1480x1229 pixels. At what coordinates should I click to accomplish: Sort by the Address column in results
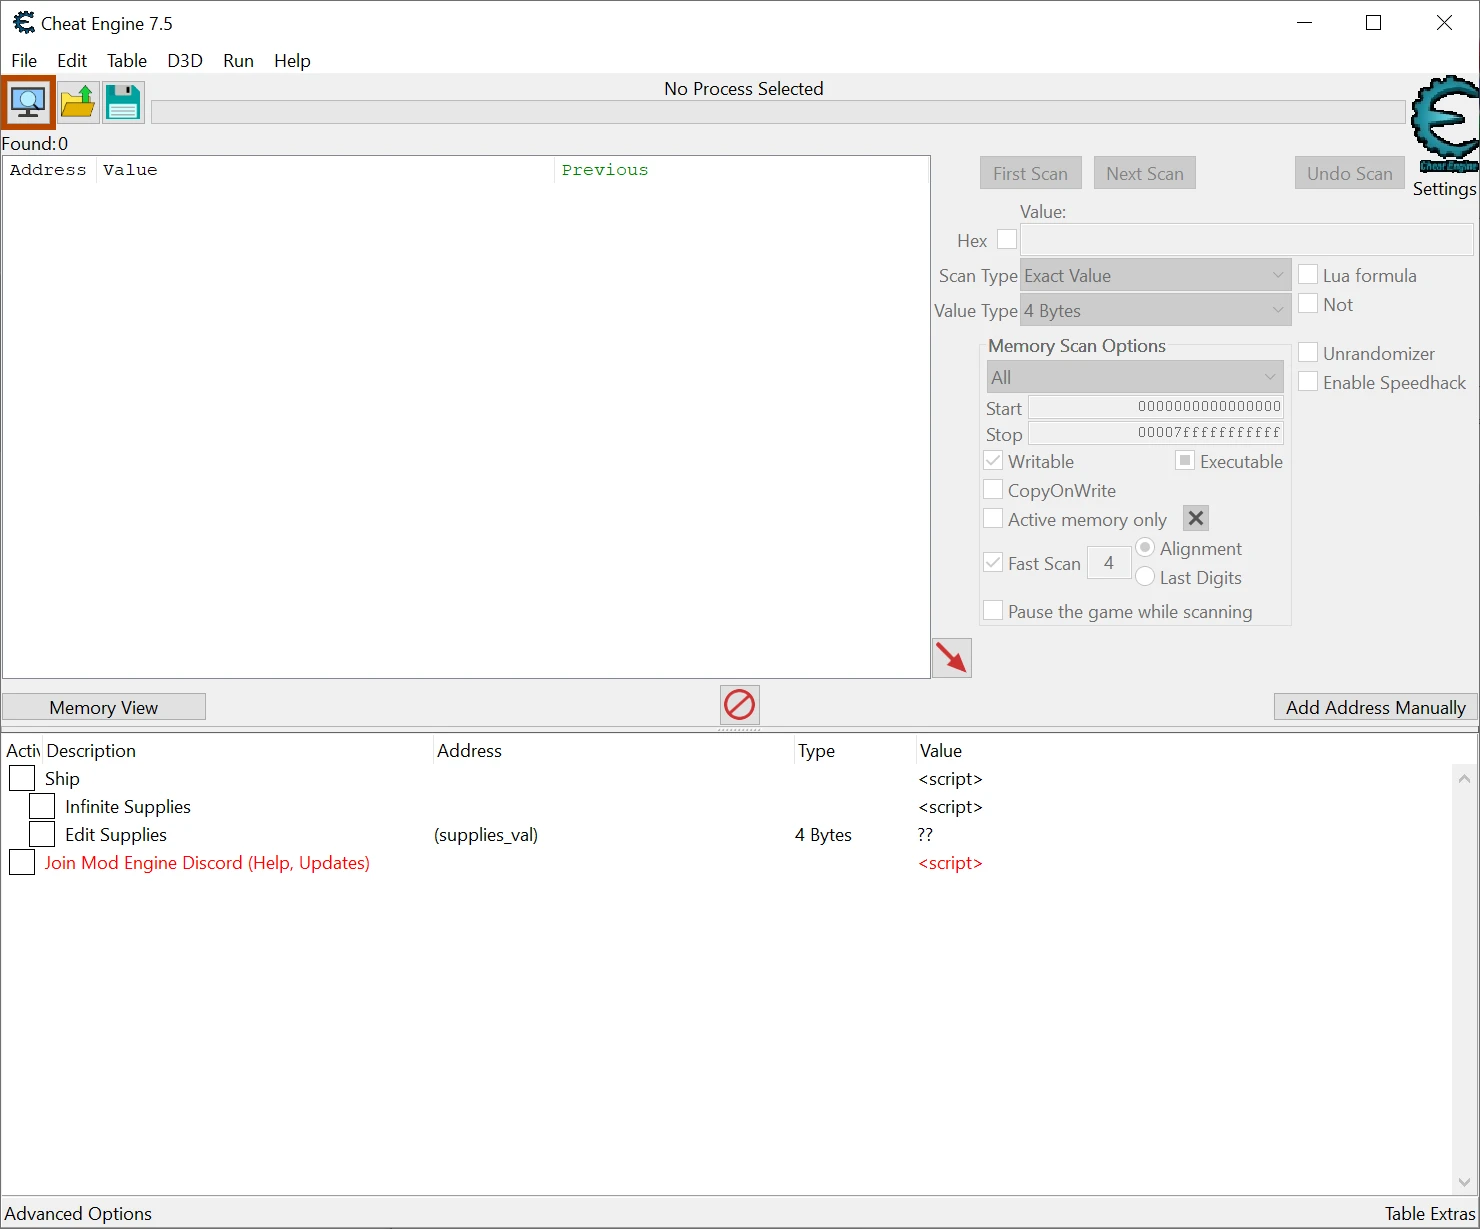tap(49, 170)
